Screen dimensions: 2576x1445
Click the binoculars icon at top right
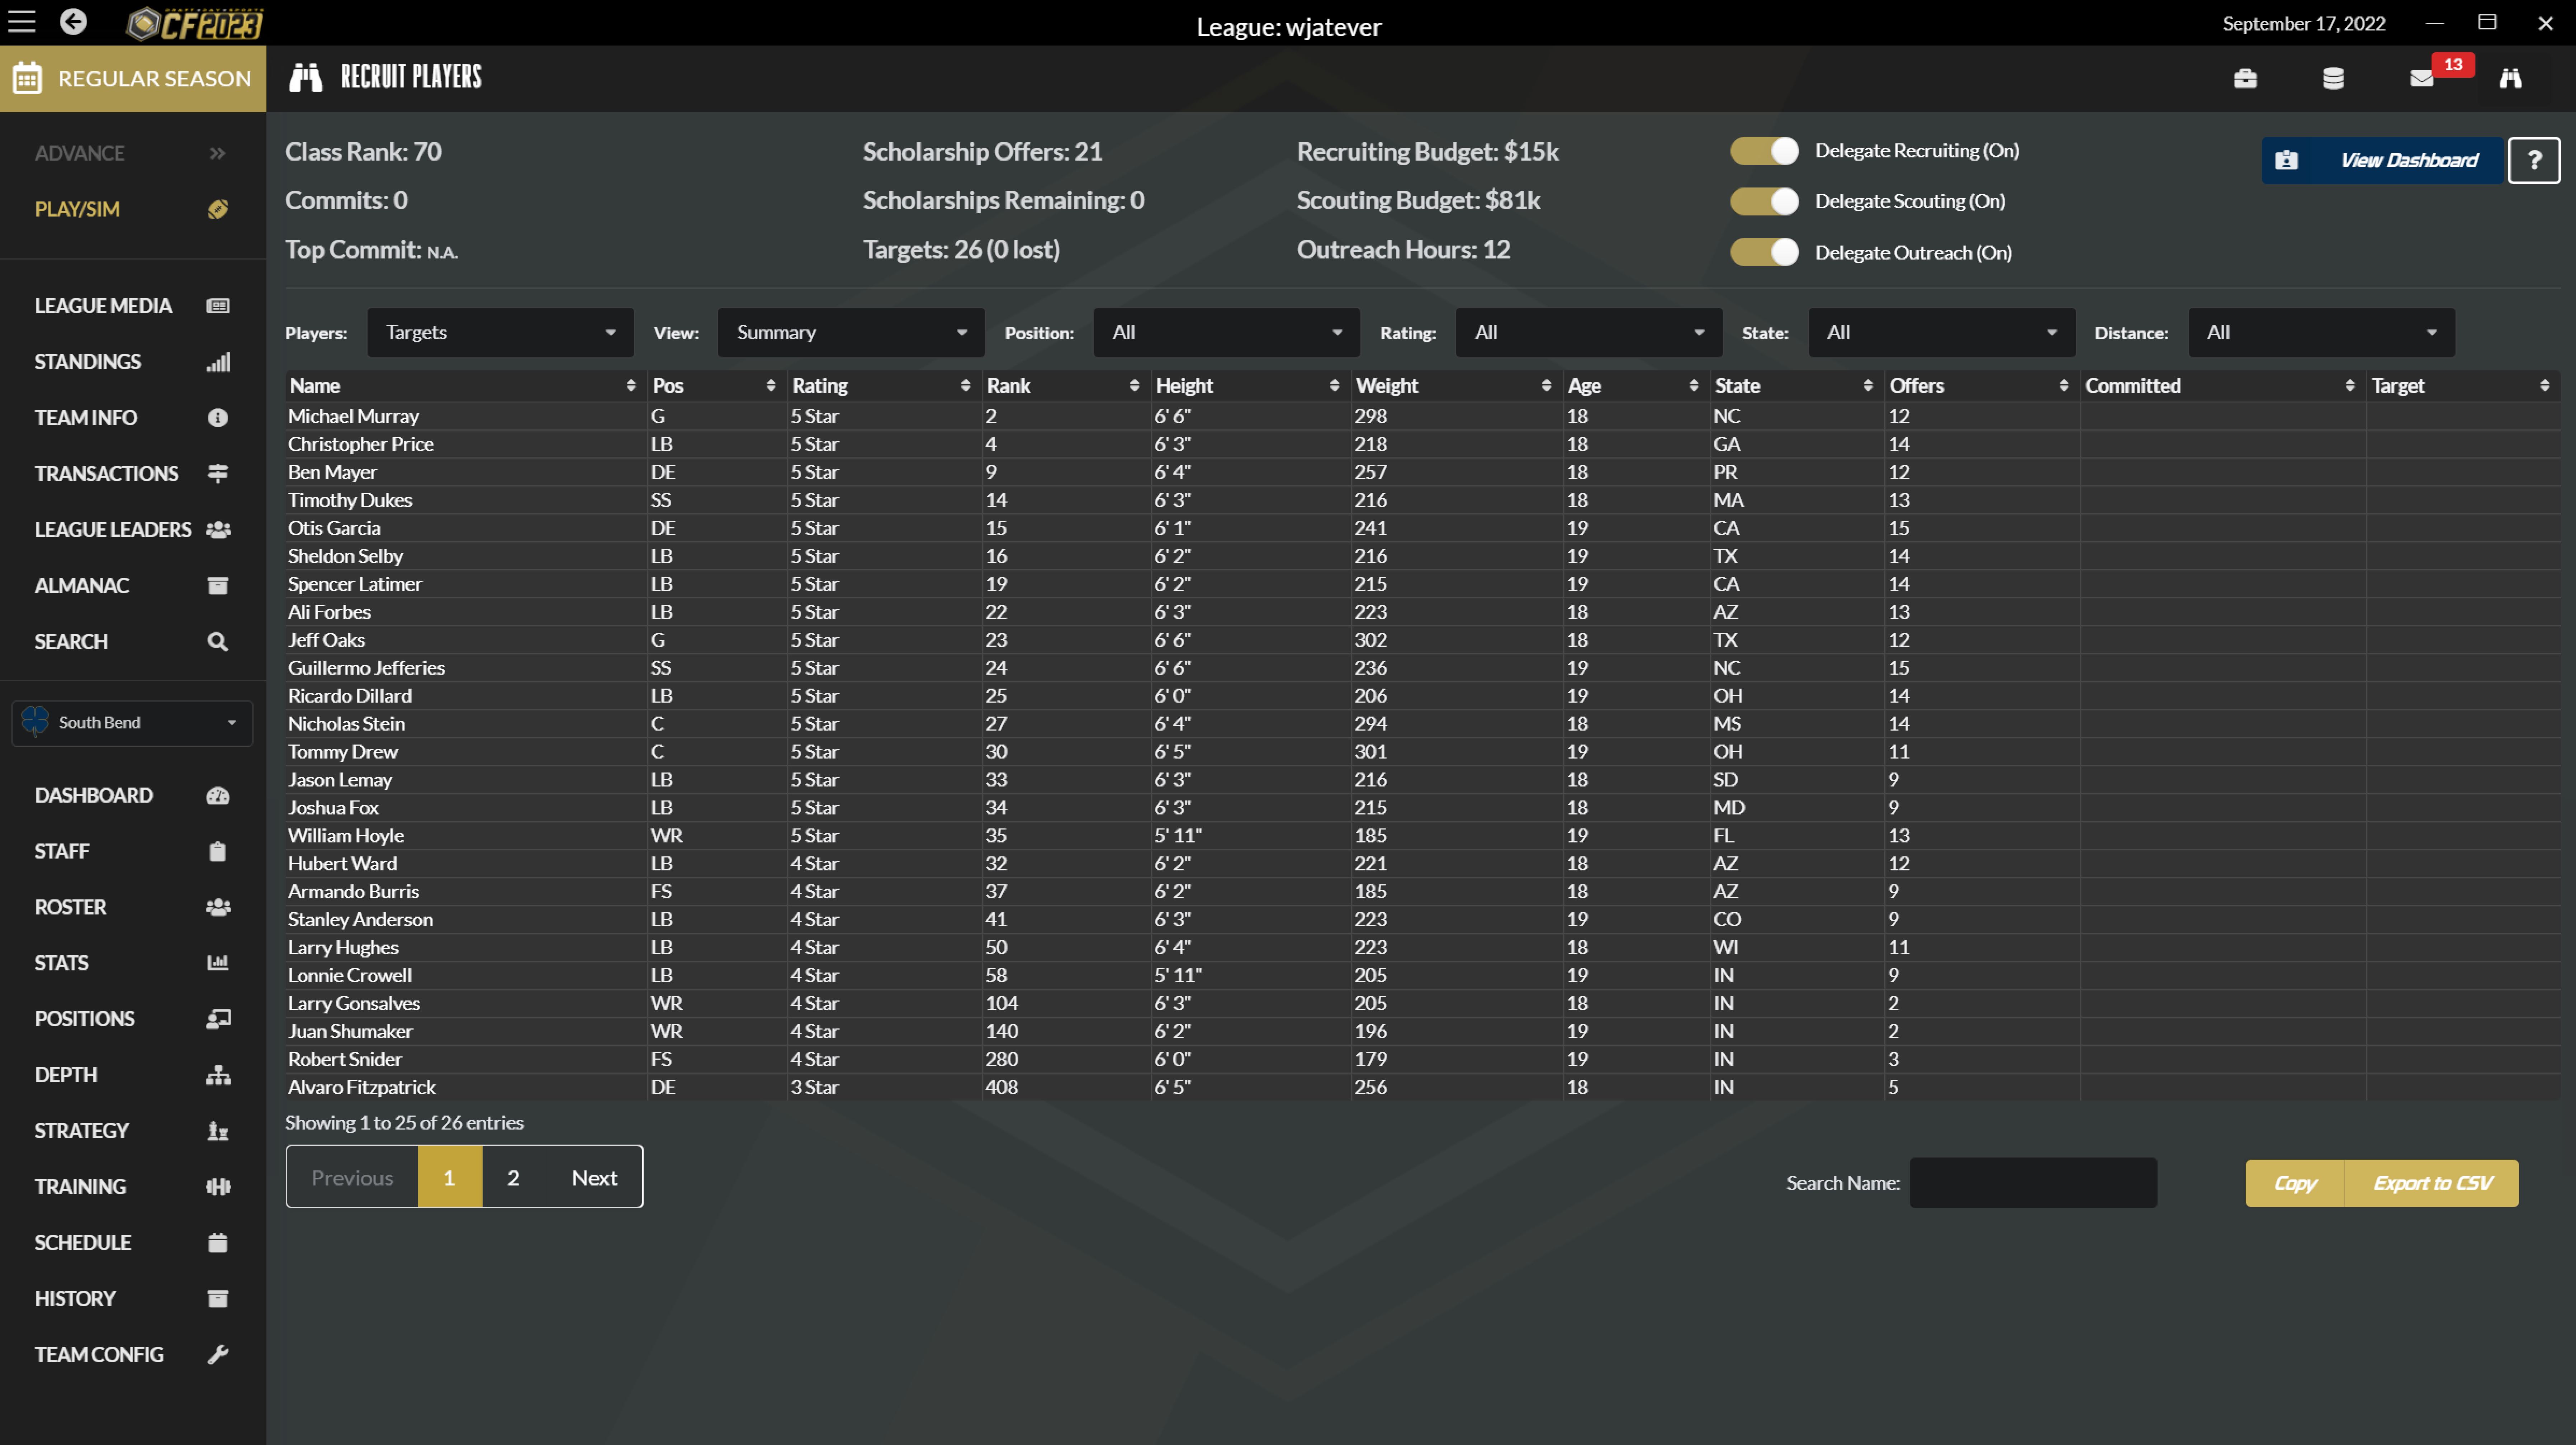click(2510, 78)
